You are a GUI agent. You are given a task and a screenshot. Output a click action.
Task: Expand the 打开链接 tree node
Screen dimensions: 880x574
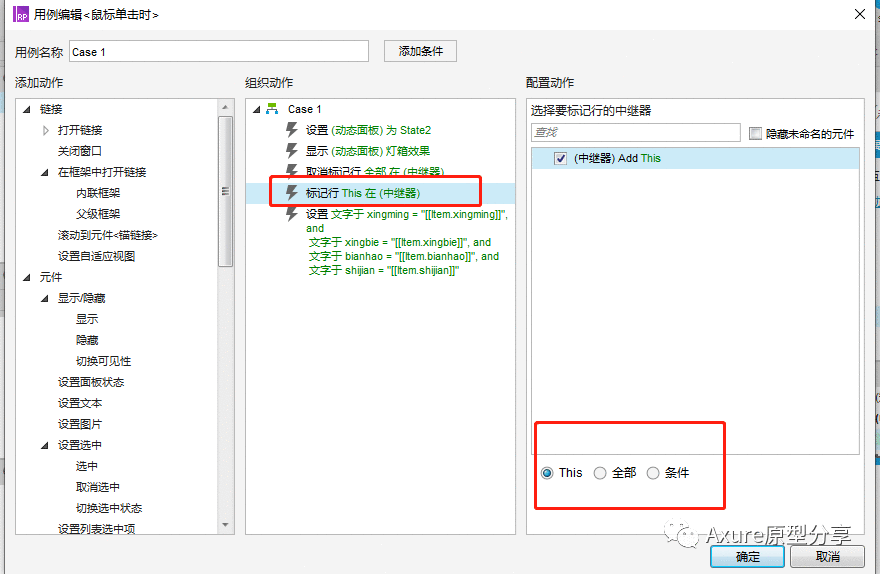tap(45, 130)
